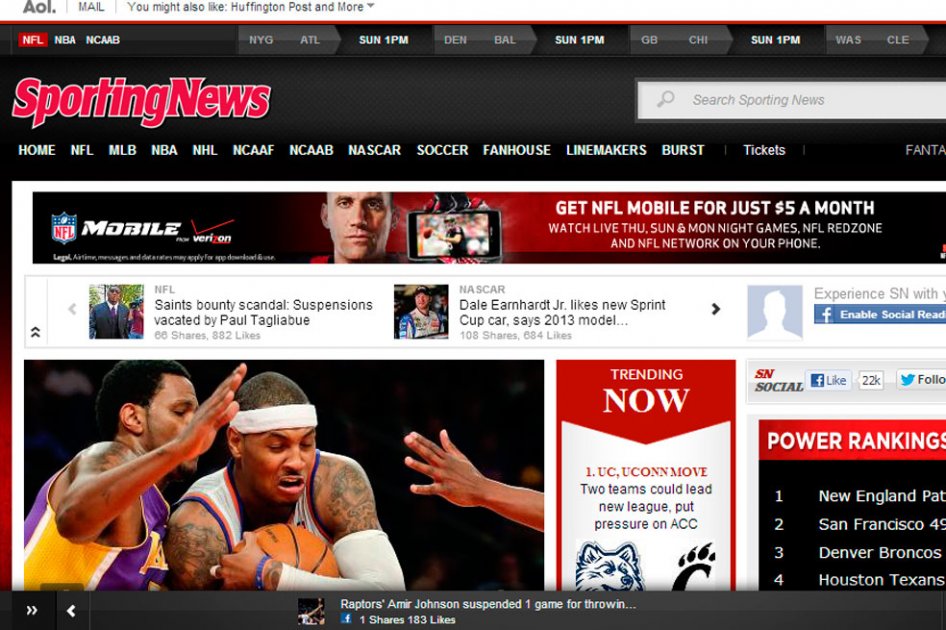Open NHL section in main navigation
Viewport: 946px width, 630px height.
(205, 150)
